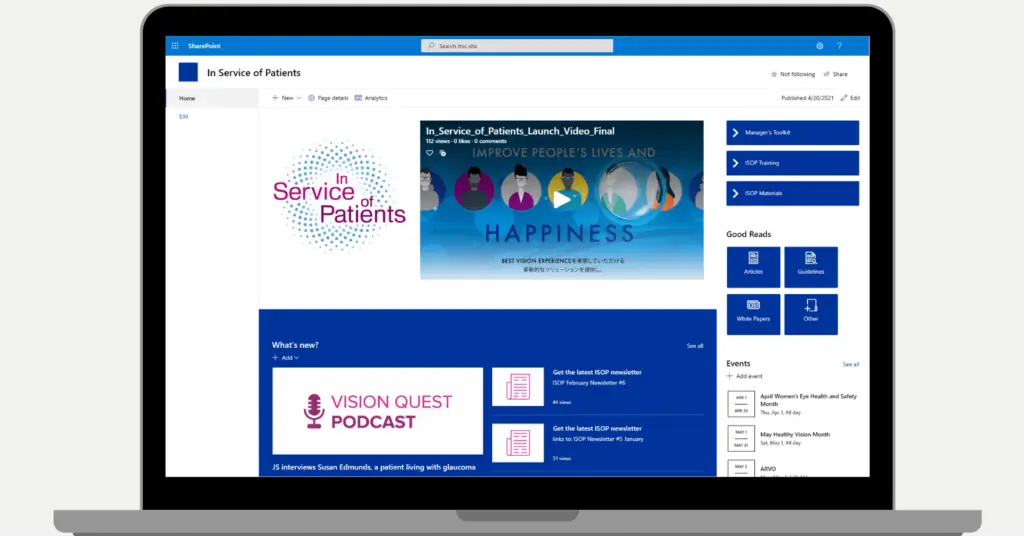Image resolution: width=1024 pixels, height=536 pixels.
Task: Click the video title In_Service_of_Patients_Launch_Video_Final
Action: pyautogui.click(x=520, y=131)
